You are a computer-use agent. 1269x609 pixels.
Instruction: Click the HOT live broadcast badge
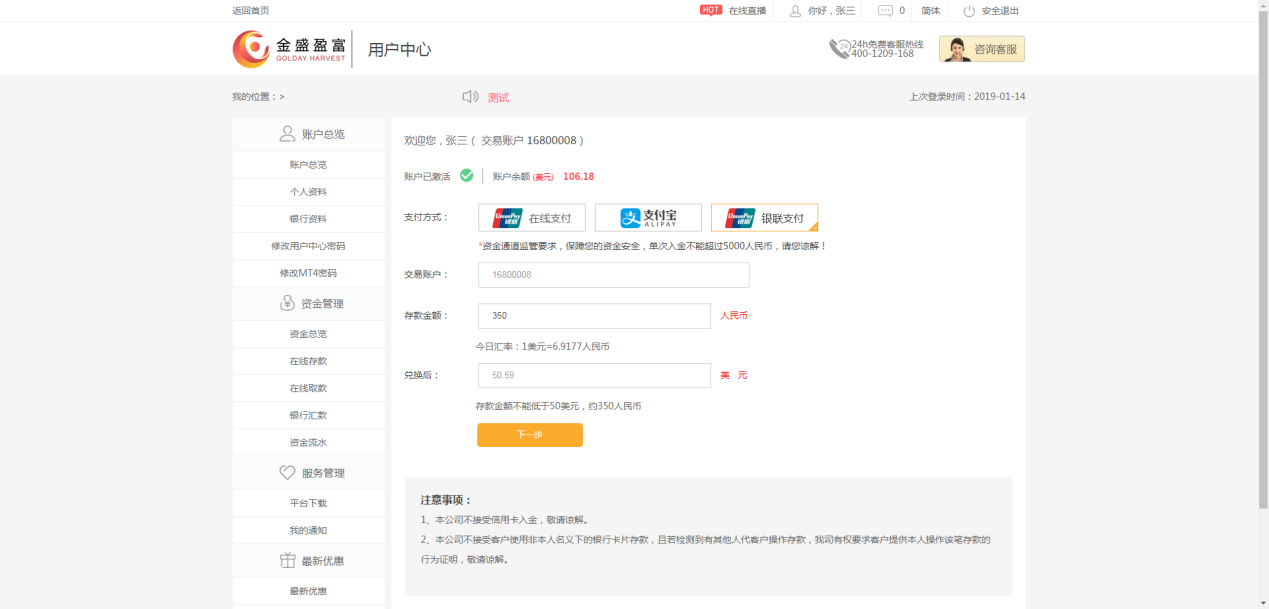click(711, 10)
